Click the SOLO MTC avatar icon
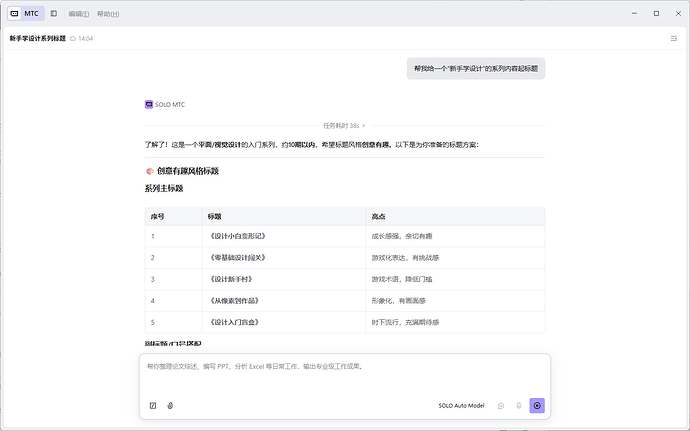The width and height of the screenshot is (690, 431). [x=149, y=104]
